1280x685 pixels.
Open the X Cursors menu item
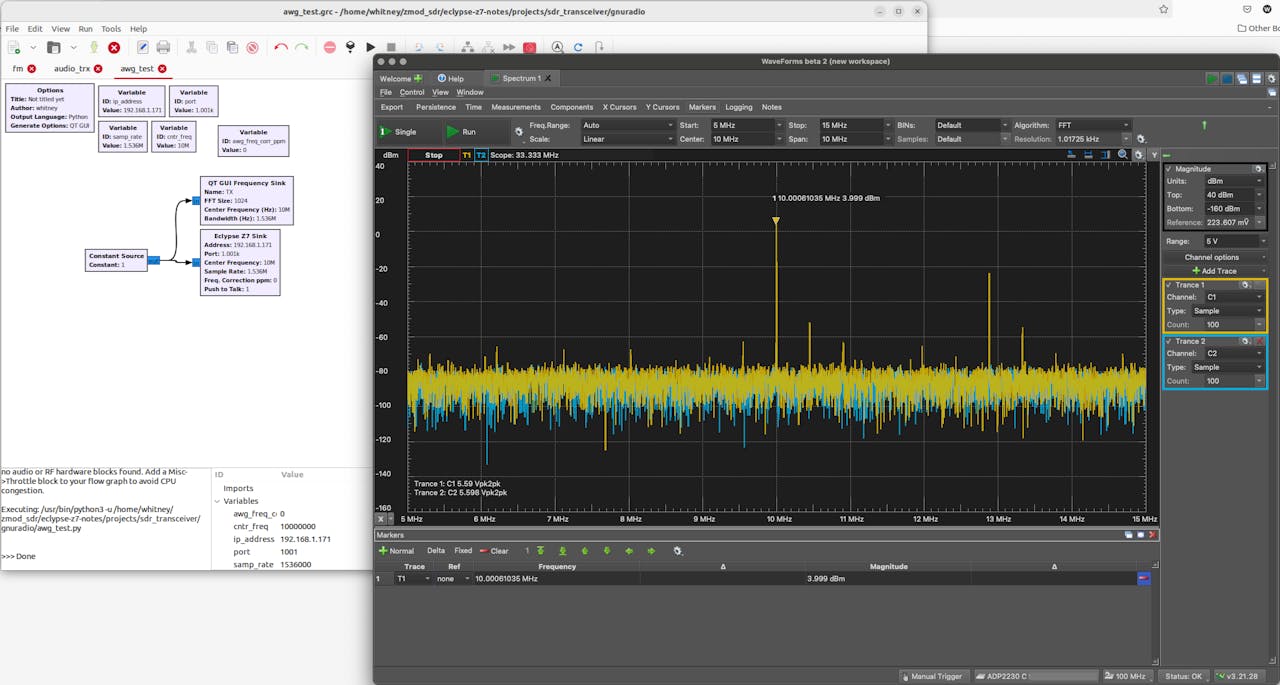(619, 107)
